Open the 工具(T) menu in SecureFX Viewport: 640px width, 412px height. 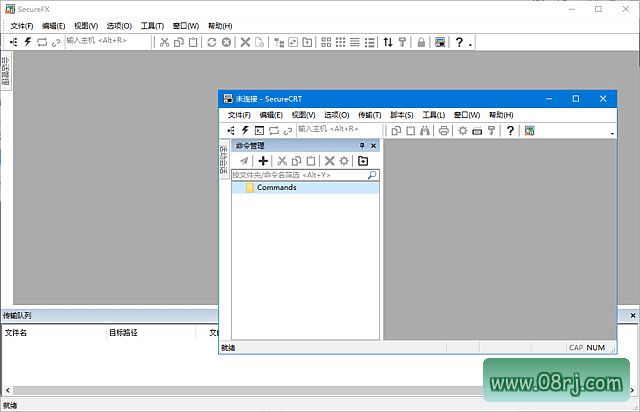pyautogui.click(x=153, y=25)
